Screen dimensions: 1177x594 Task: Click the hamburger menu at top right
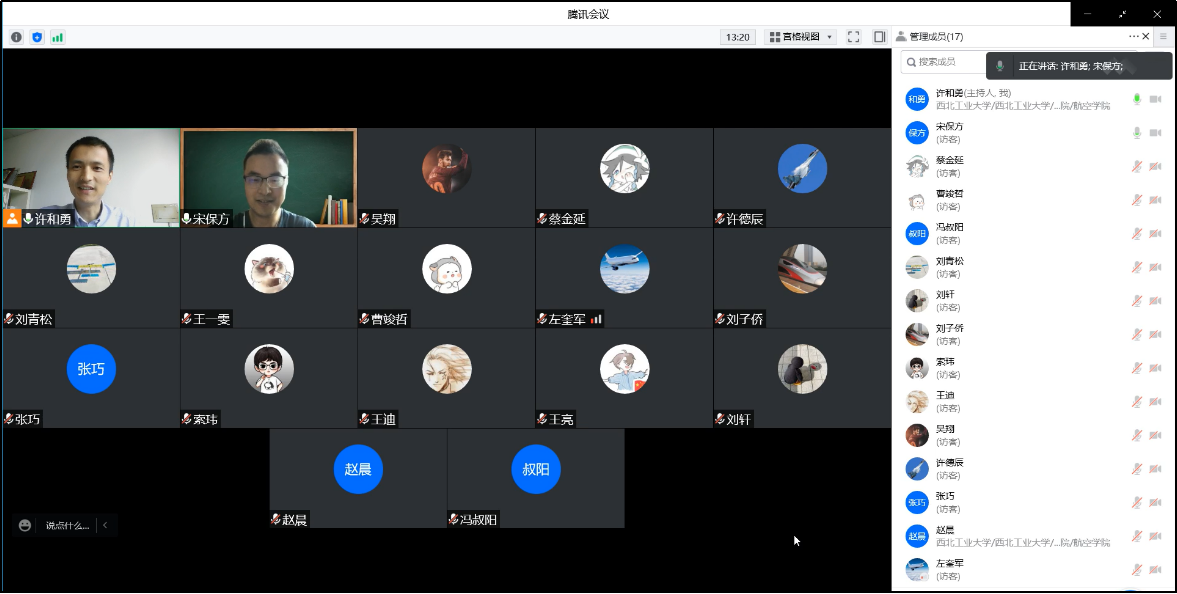coord(1163,37)
